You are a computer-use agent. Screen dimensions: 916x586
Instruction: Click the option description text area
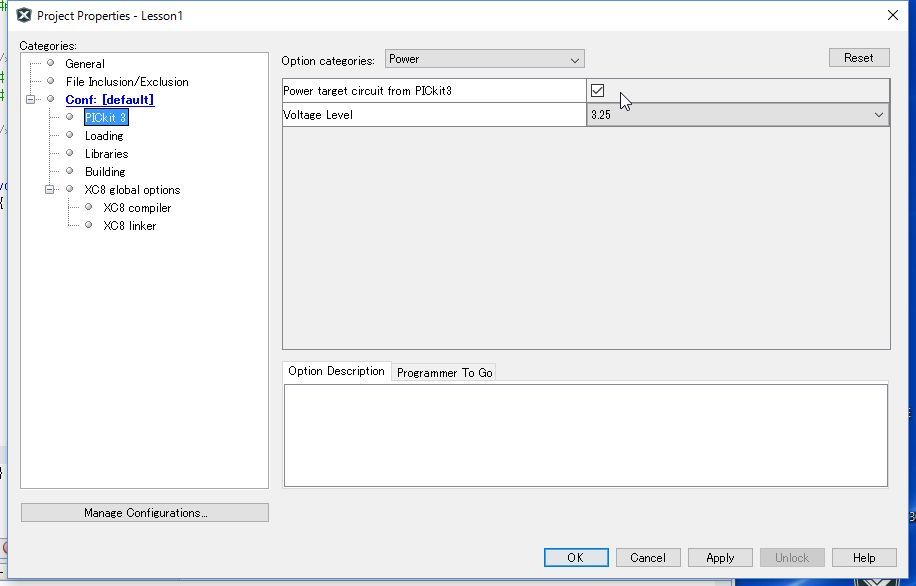pos(585,435)
